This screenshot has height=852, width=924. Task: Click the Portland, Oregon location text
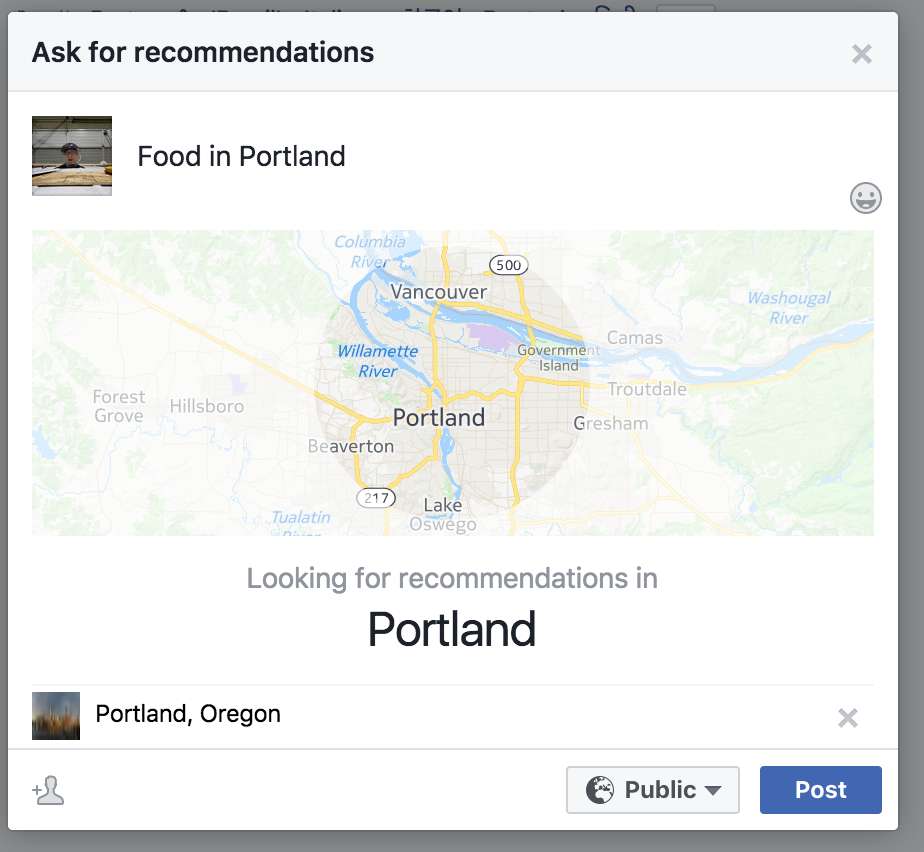tap(188, 714)
